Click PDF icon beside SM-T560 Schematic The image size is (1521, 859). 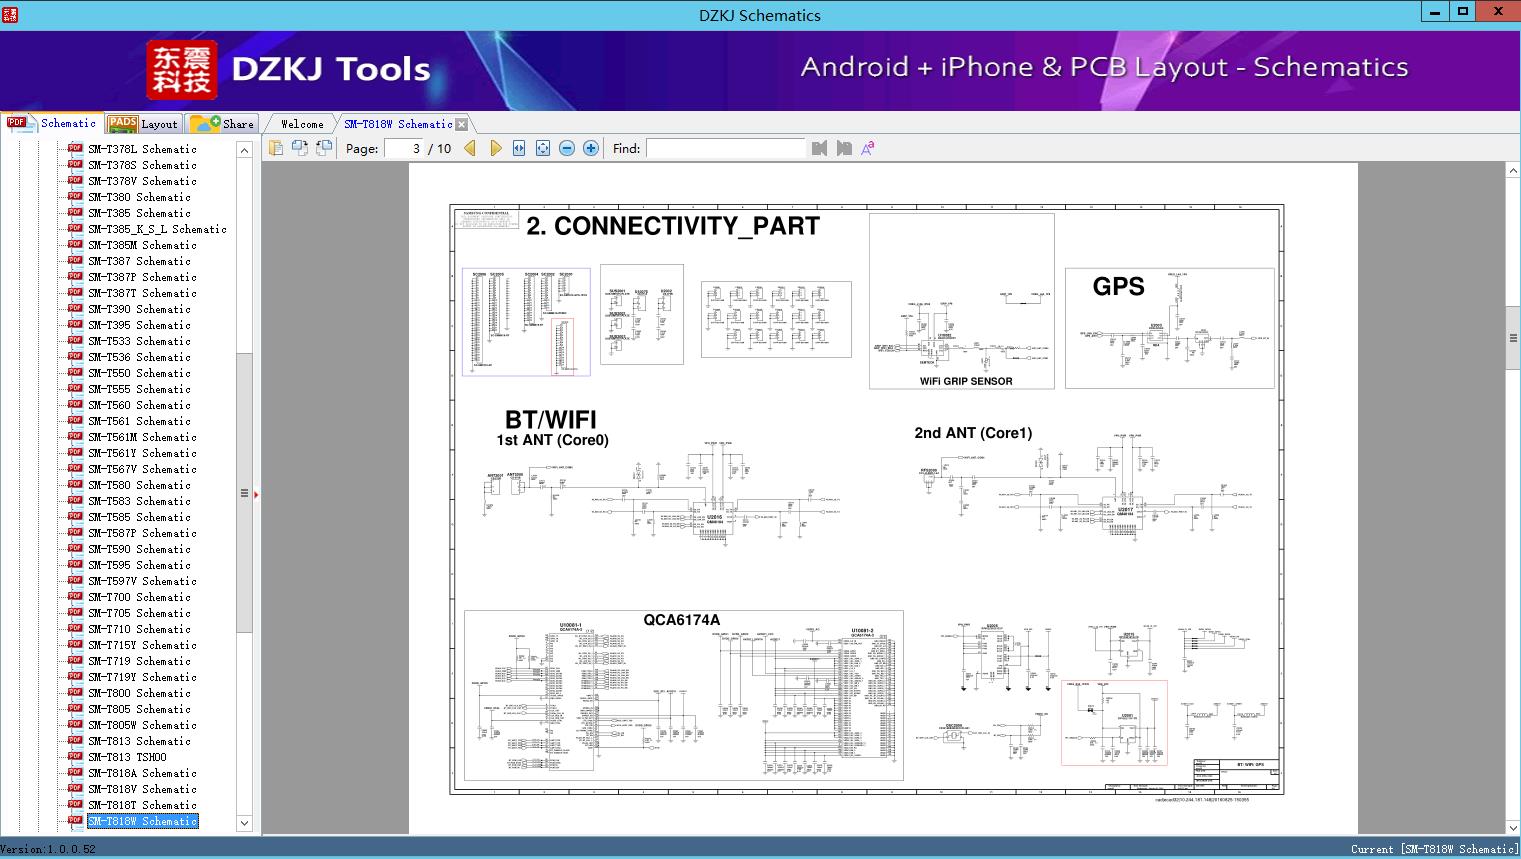75,404
